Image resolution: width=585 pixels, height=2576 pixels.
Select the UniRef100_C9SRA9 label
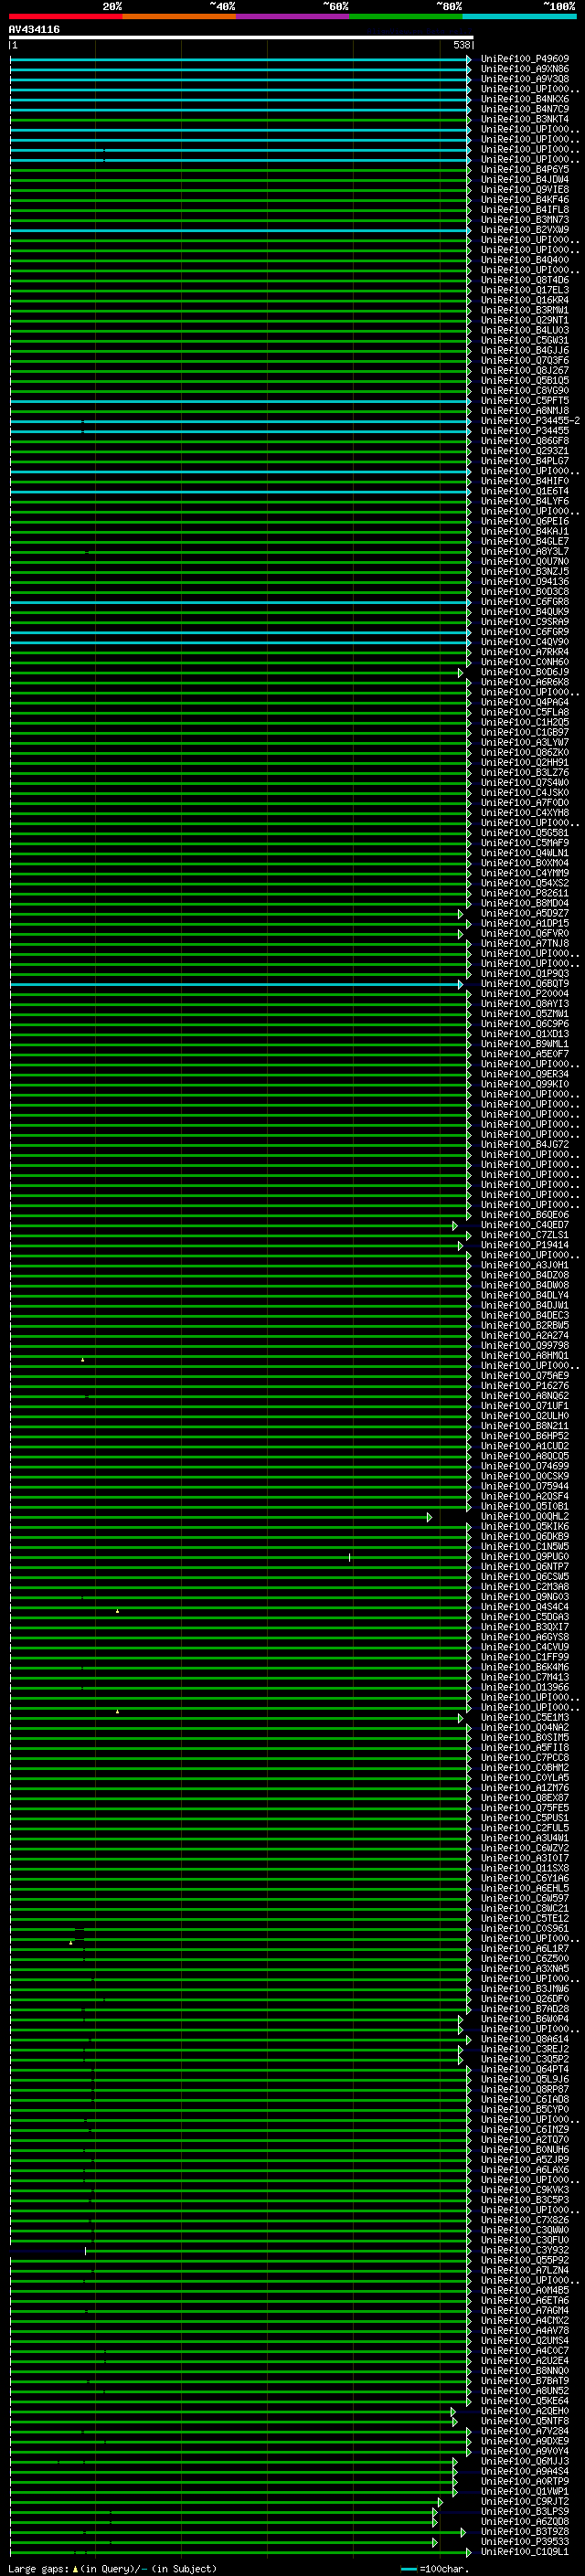pos(524,622)
